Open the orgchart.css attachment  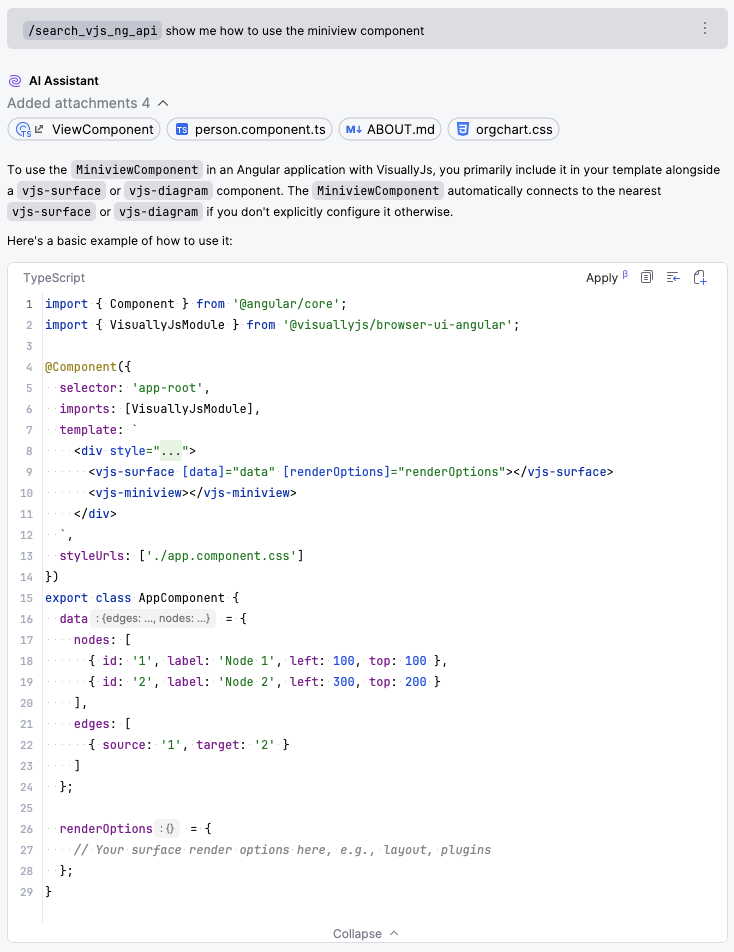[x=503, y=129]
